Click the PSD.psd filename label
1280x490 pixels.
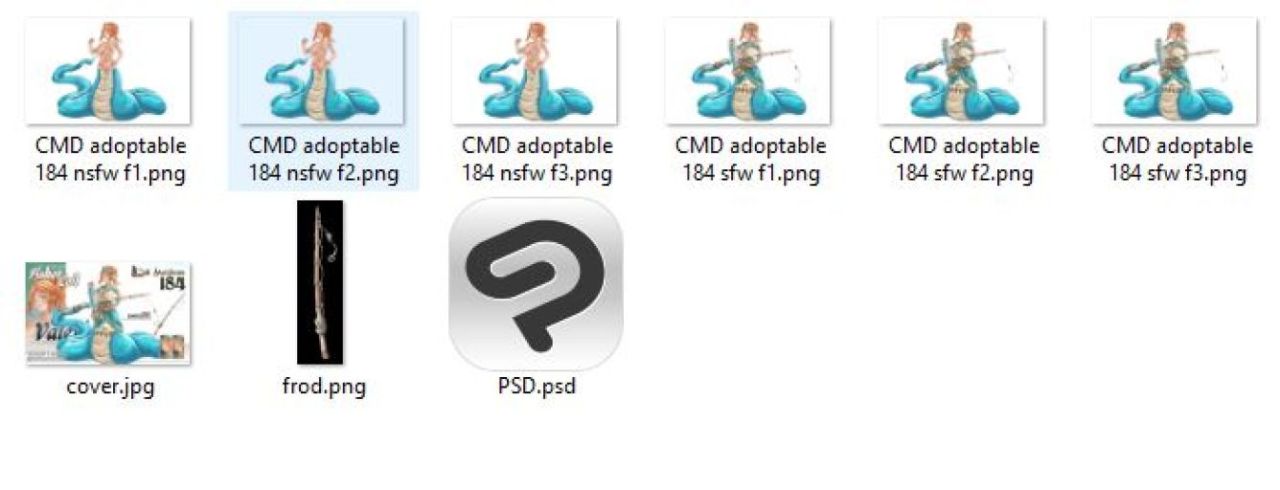coord(536,386)
